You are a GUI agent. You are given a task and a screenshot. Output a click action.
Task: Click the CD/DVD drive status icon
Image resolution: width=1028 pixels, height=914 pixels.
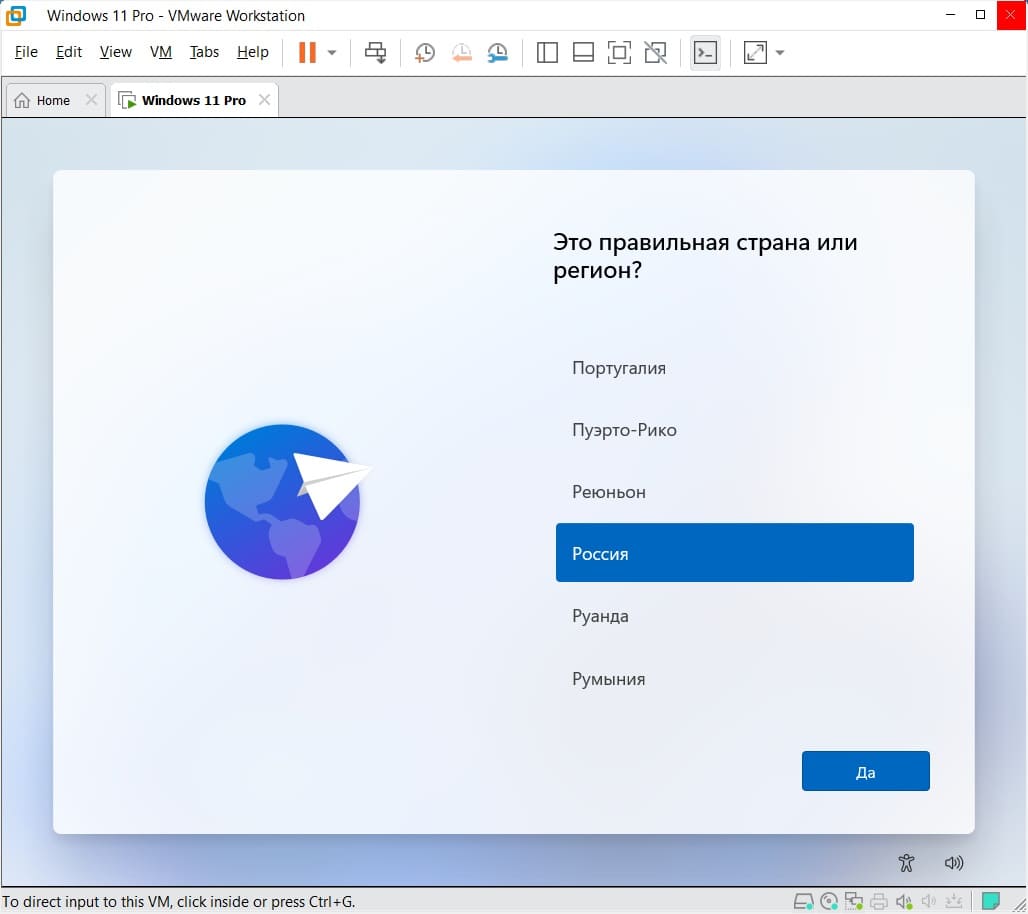click(x=829, y=902)
